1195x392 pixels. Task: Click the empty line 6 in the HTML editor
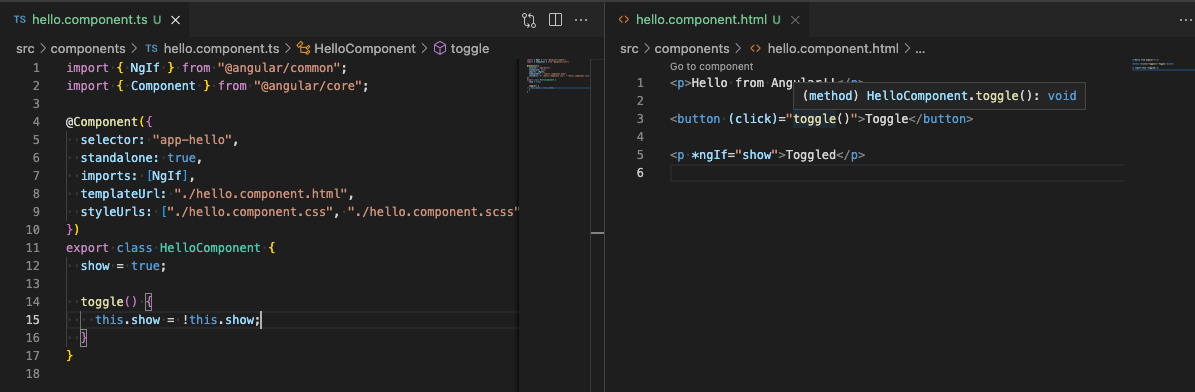coord(897,173)
